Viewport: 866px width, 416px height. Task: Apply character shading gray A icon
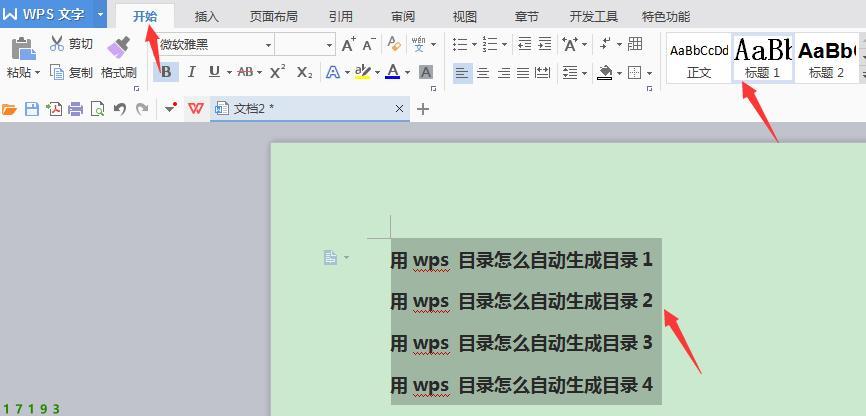(x=425, y=72)
